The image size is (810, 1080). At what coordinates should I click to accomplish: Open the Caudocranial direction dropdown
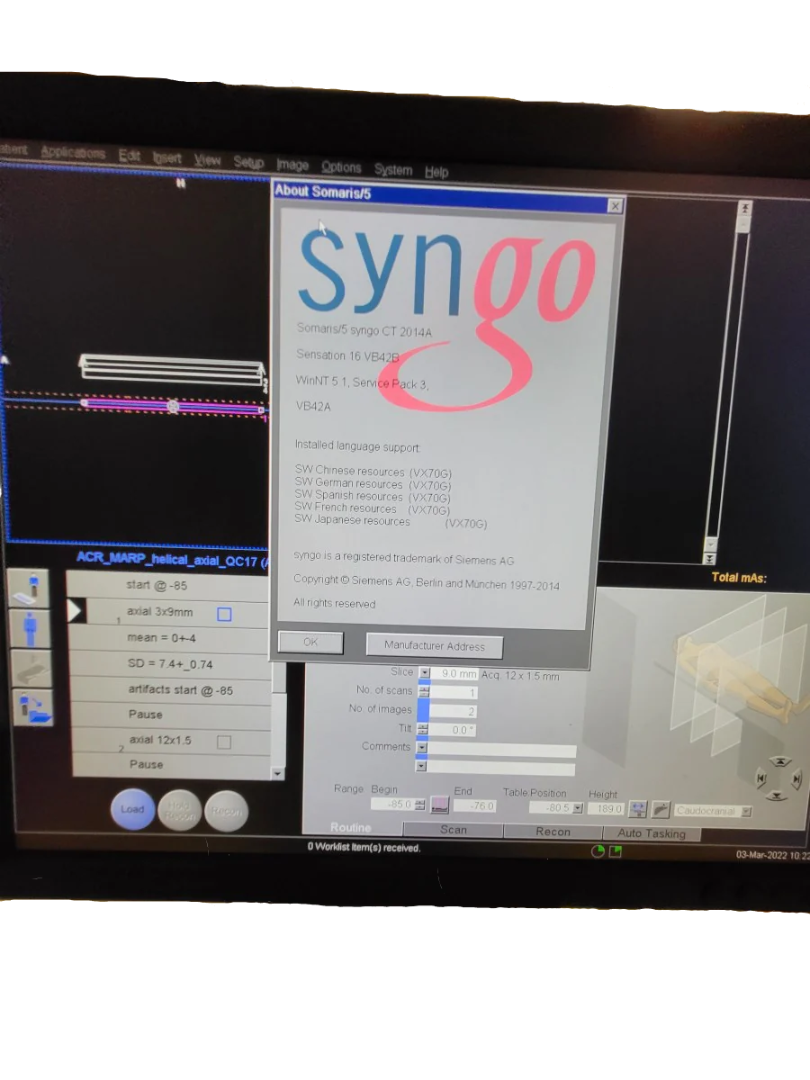coord(746,811)
